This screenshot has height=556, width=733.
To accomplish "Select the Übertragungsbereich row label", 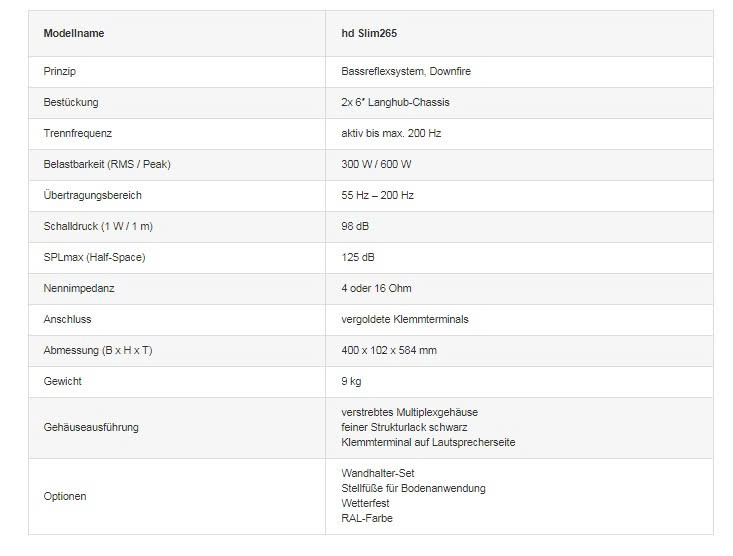I will click(92, 195).
